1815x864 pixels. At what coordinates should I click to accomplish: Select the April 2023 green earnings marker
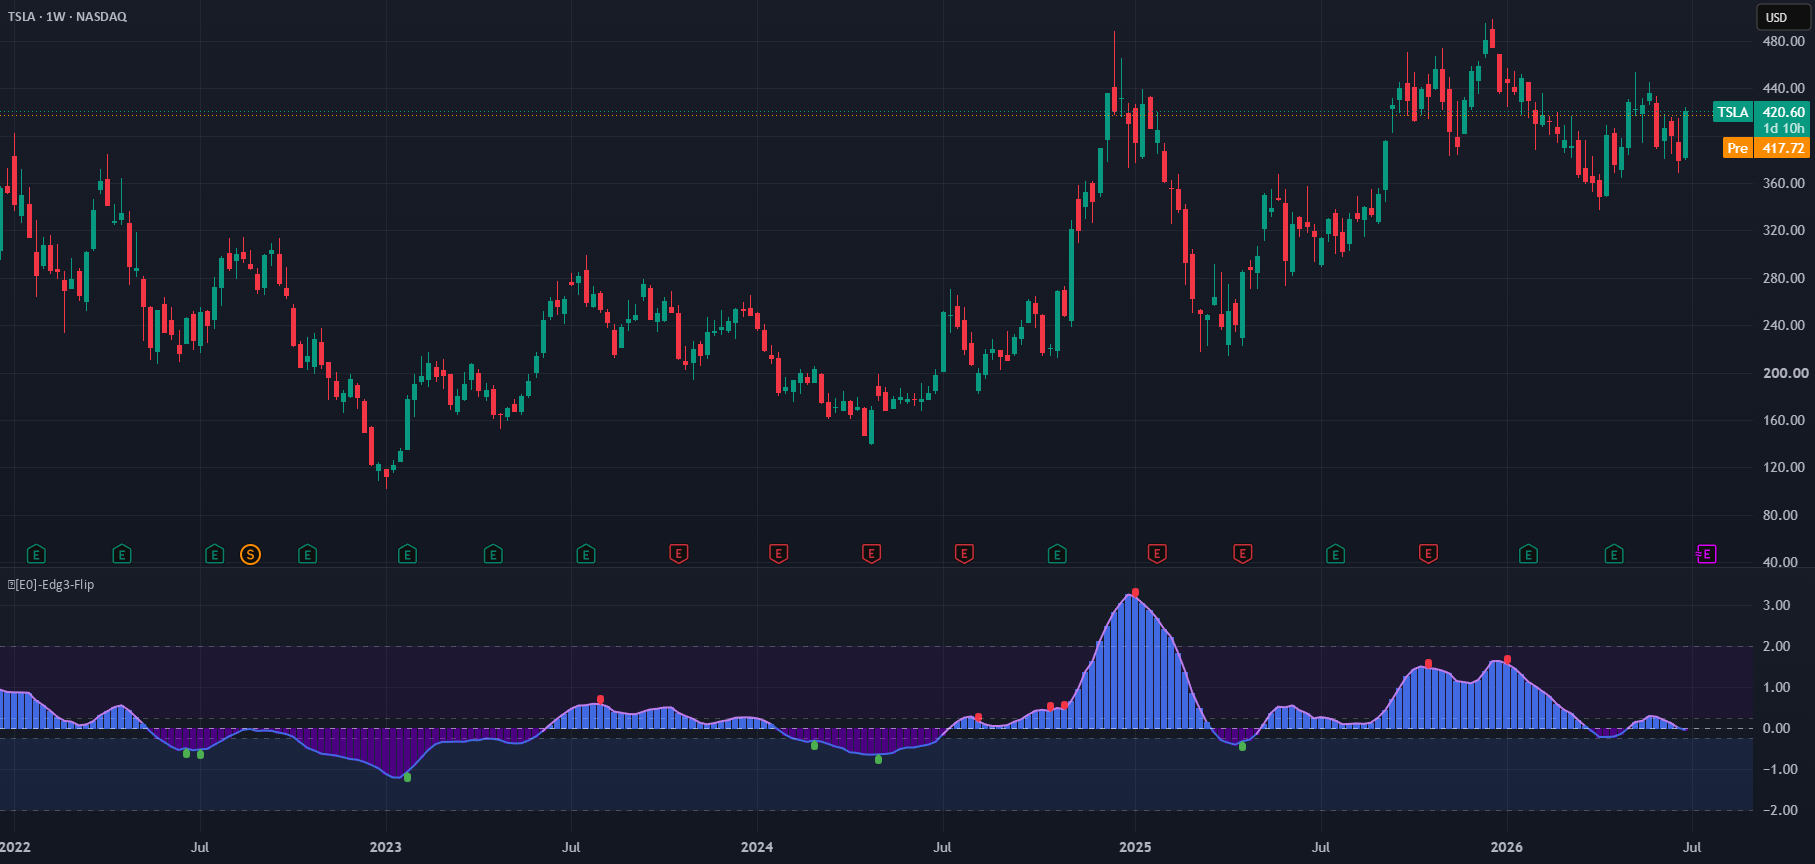[x=493, y=554]
